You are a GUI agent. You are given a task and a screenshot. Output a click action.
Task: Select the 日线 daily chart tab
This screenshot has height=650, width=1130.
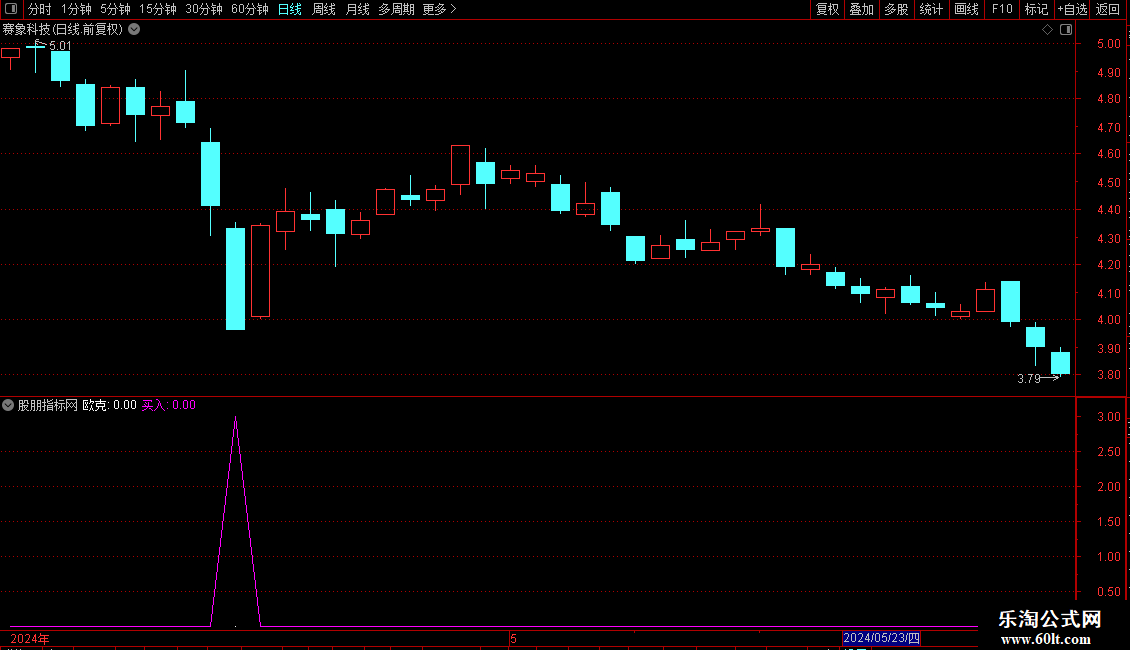[x=290, y=9]
